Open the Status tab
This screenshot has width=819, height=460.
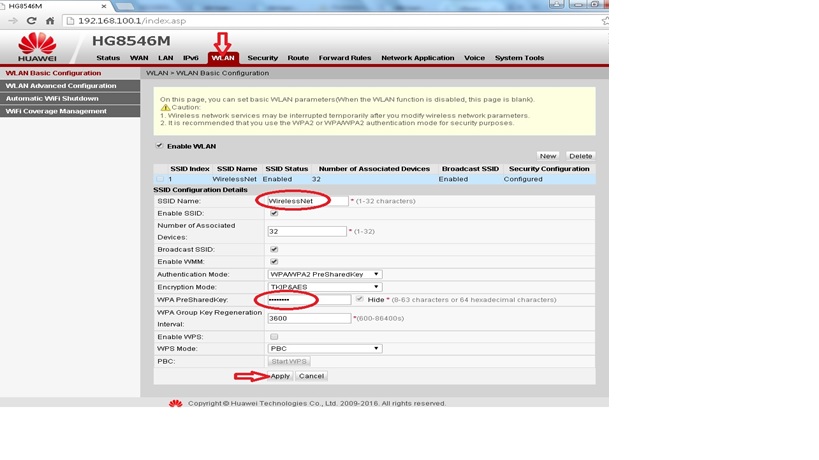pos(108,58)
